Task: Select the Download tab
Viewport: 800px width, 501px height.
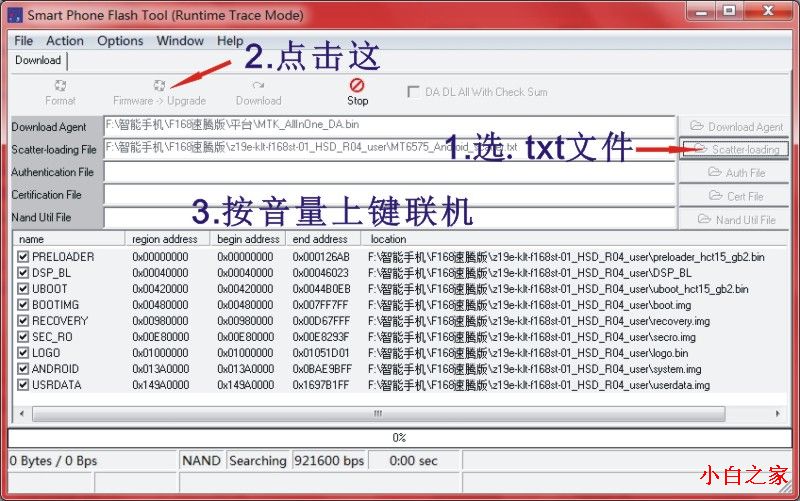Action: [x=38, y=60]
